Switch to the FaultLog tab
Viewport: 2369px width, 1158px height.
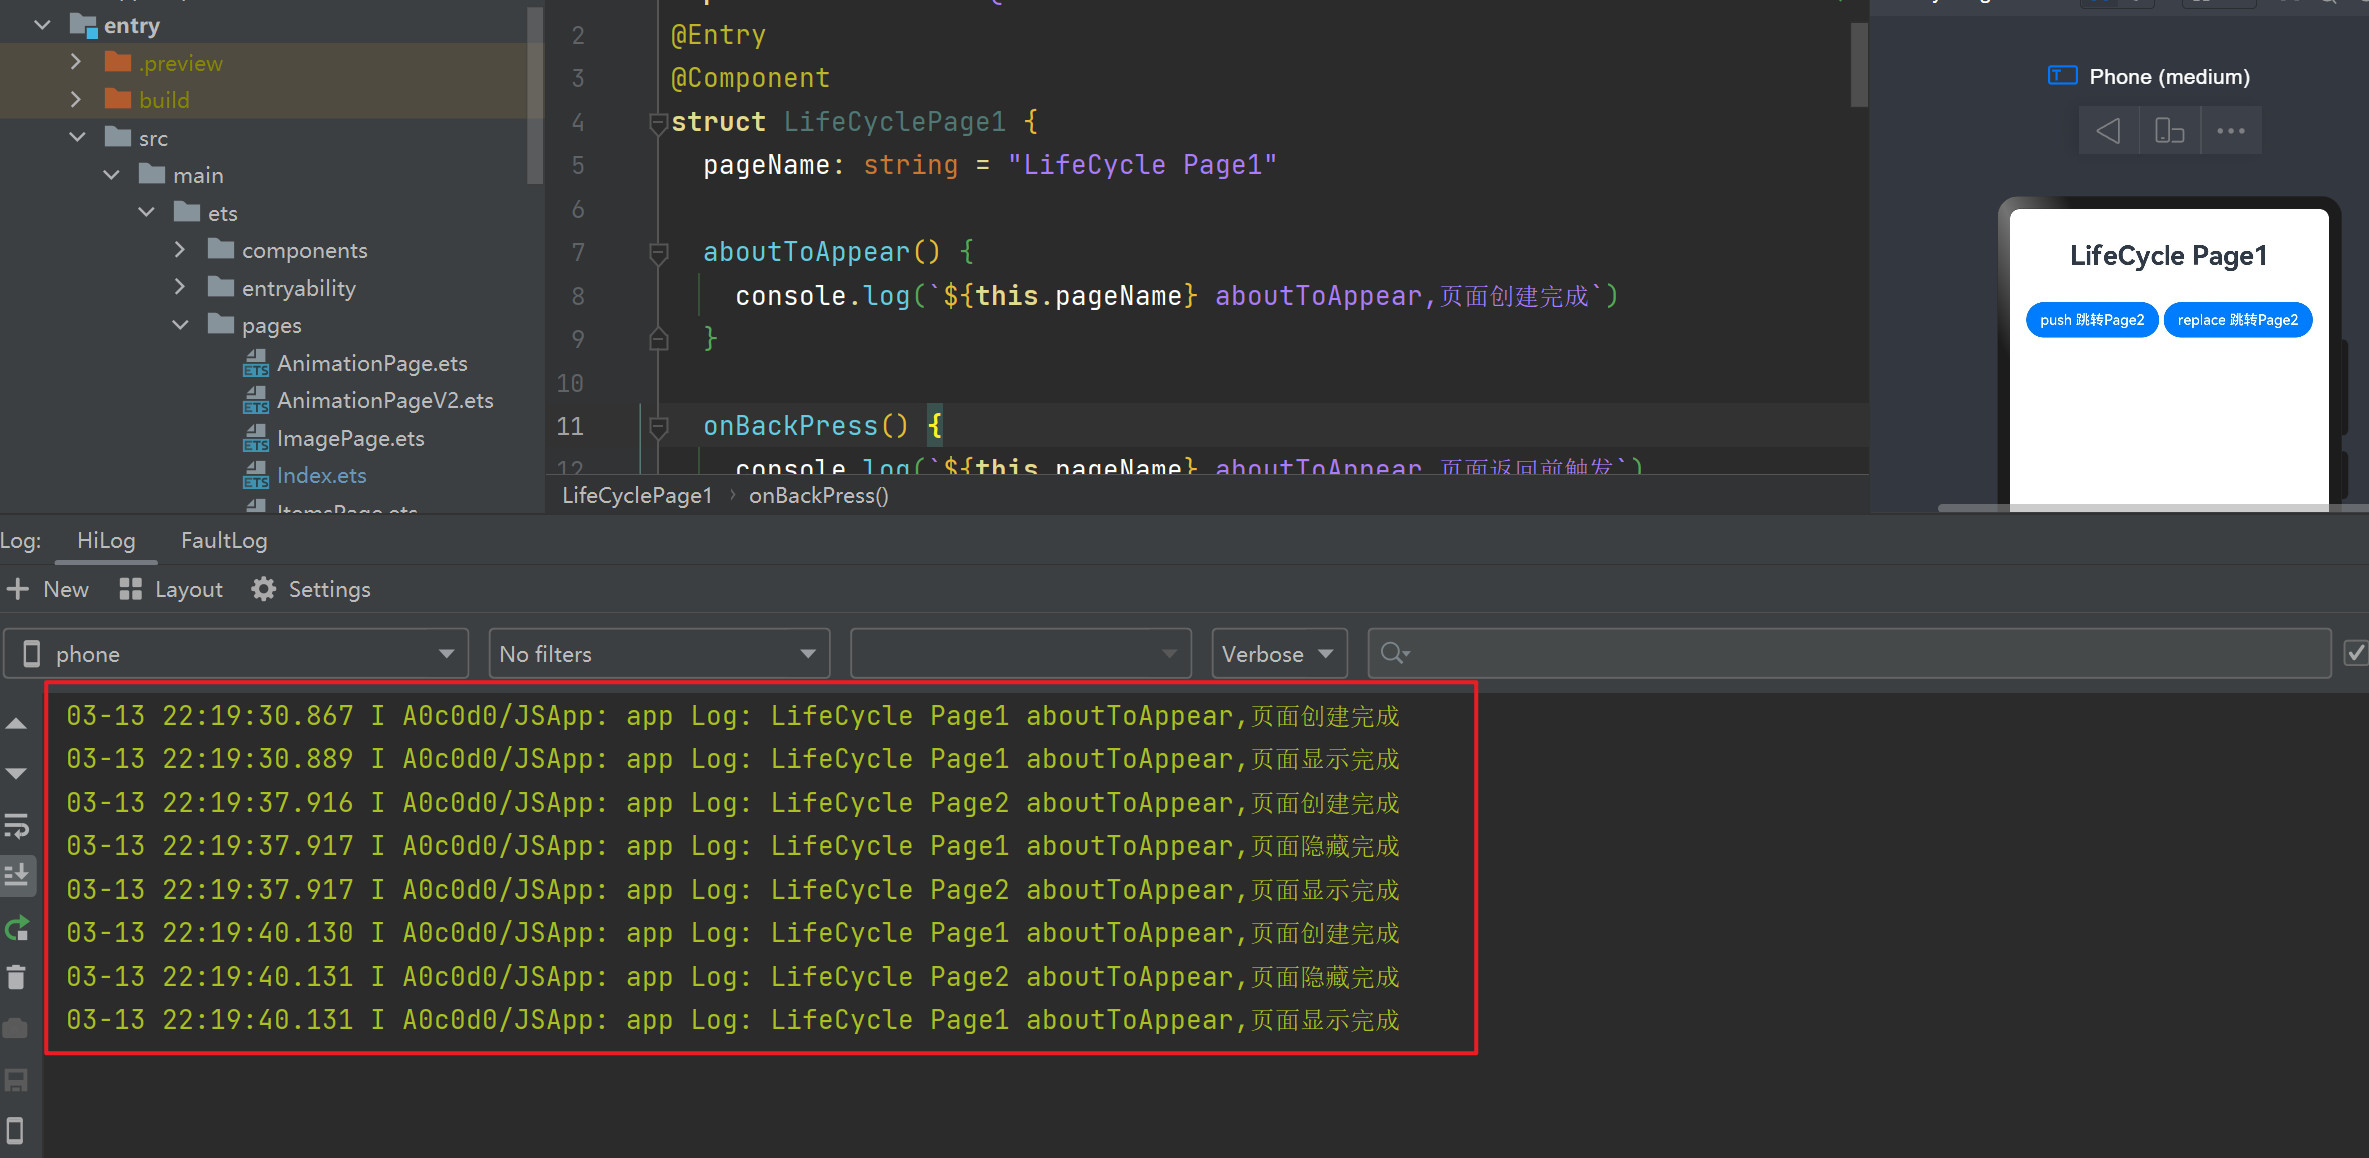[x=224, y=541]
